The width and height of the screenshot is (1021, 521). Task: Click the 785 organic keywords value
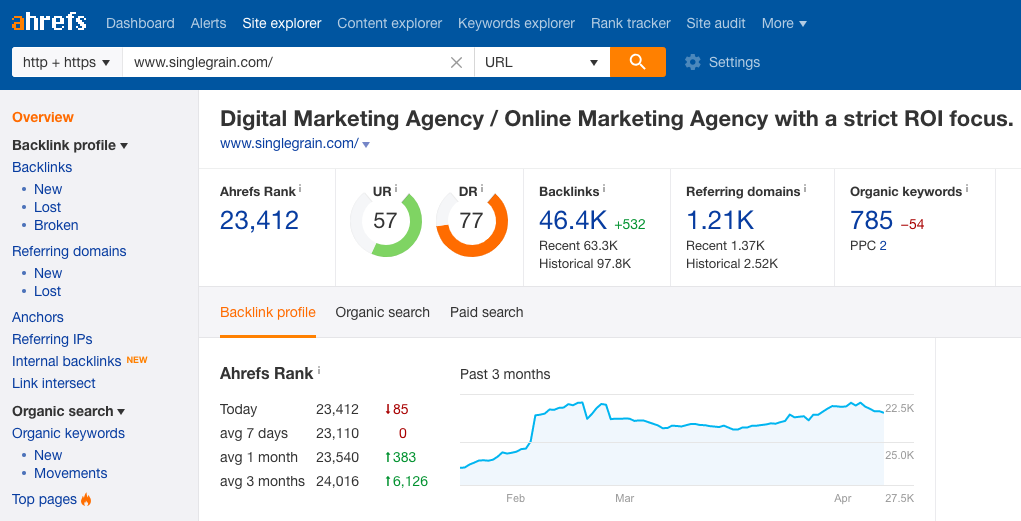coord(871,221)
